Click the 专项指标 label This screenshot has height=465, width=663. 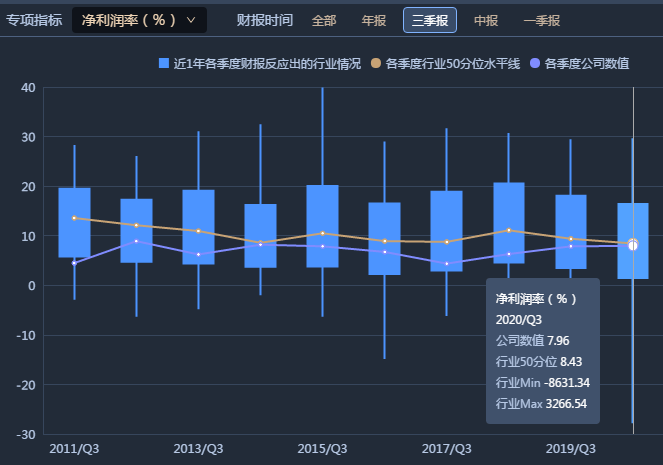34,20
